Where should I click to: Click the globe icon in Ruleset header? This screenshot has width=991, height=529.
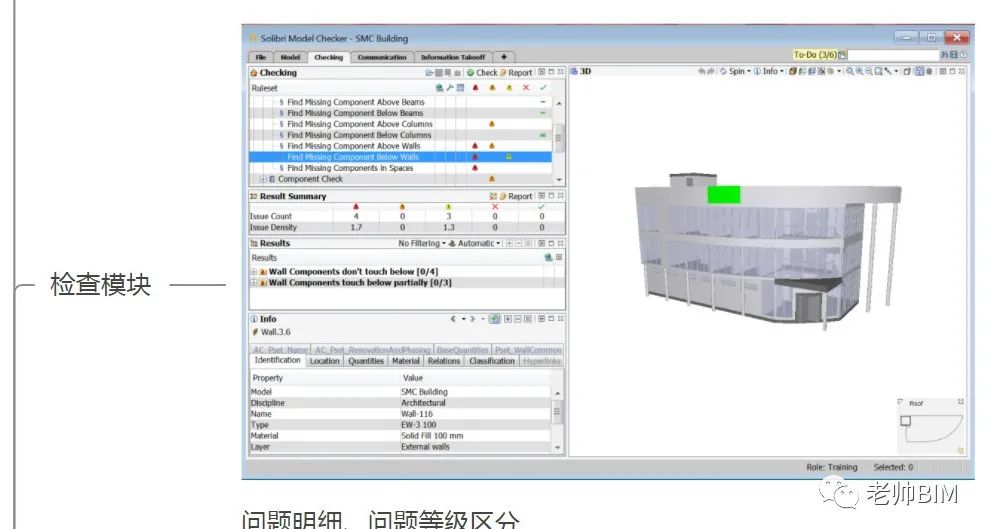tap(439, 88)
